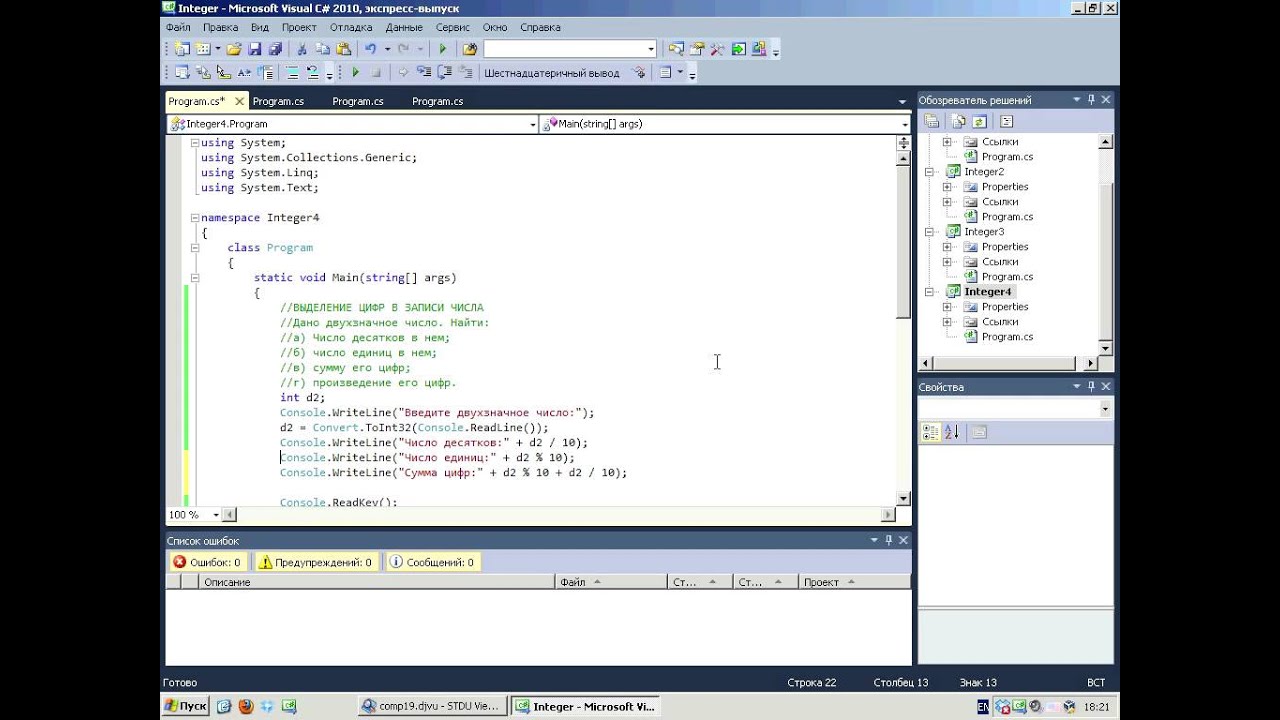Collapse the Integer3 project node
This screenshot has height=720, width=1280.
pyautogui.click(x=929, y=232)
